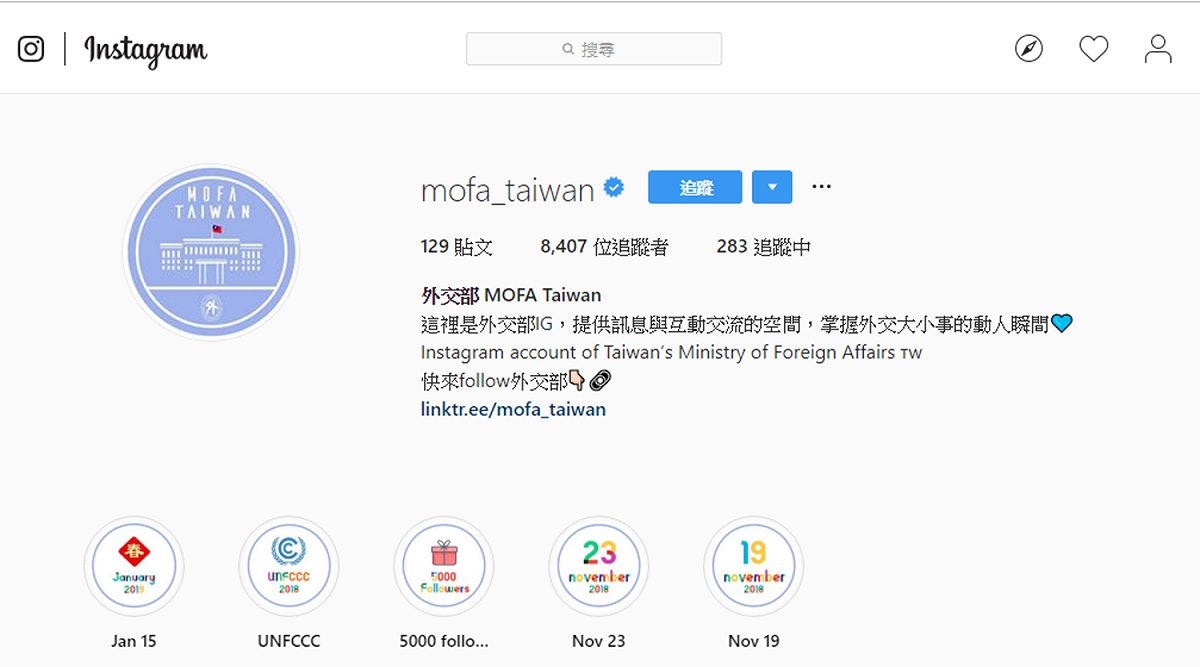Click the 追蹤 follow button
Screen dimensions: 1200x667
click(x=695, y=187)
